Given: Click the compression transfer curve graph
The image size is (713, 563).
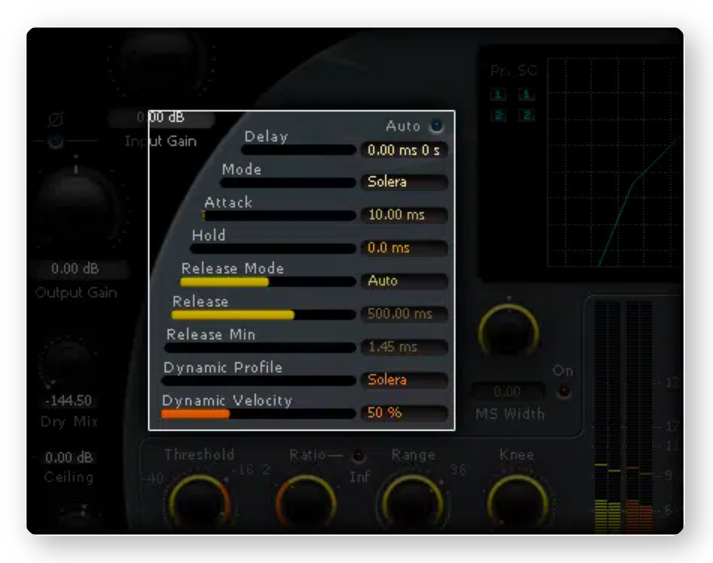Looking at the screenshot, I should coord(614,162).
